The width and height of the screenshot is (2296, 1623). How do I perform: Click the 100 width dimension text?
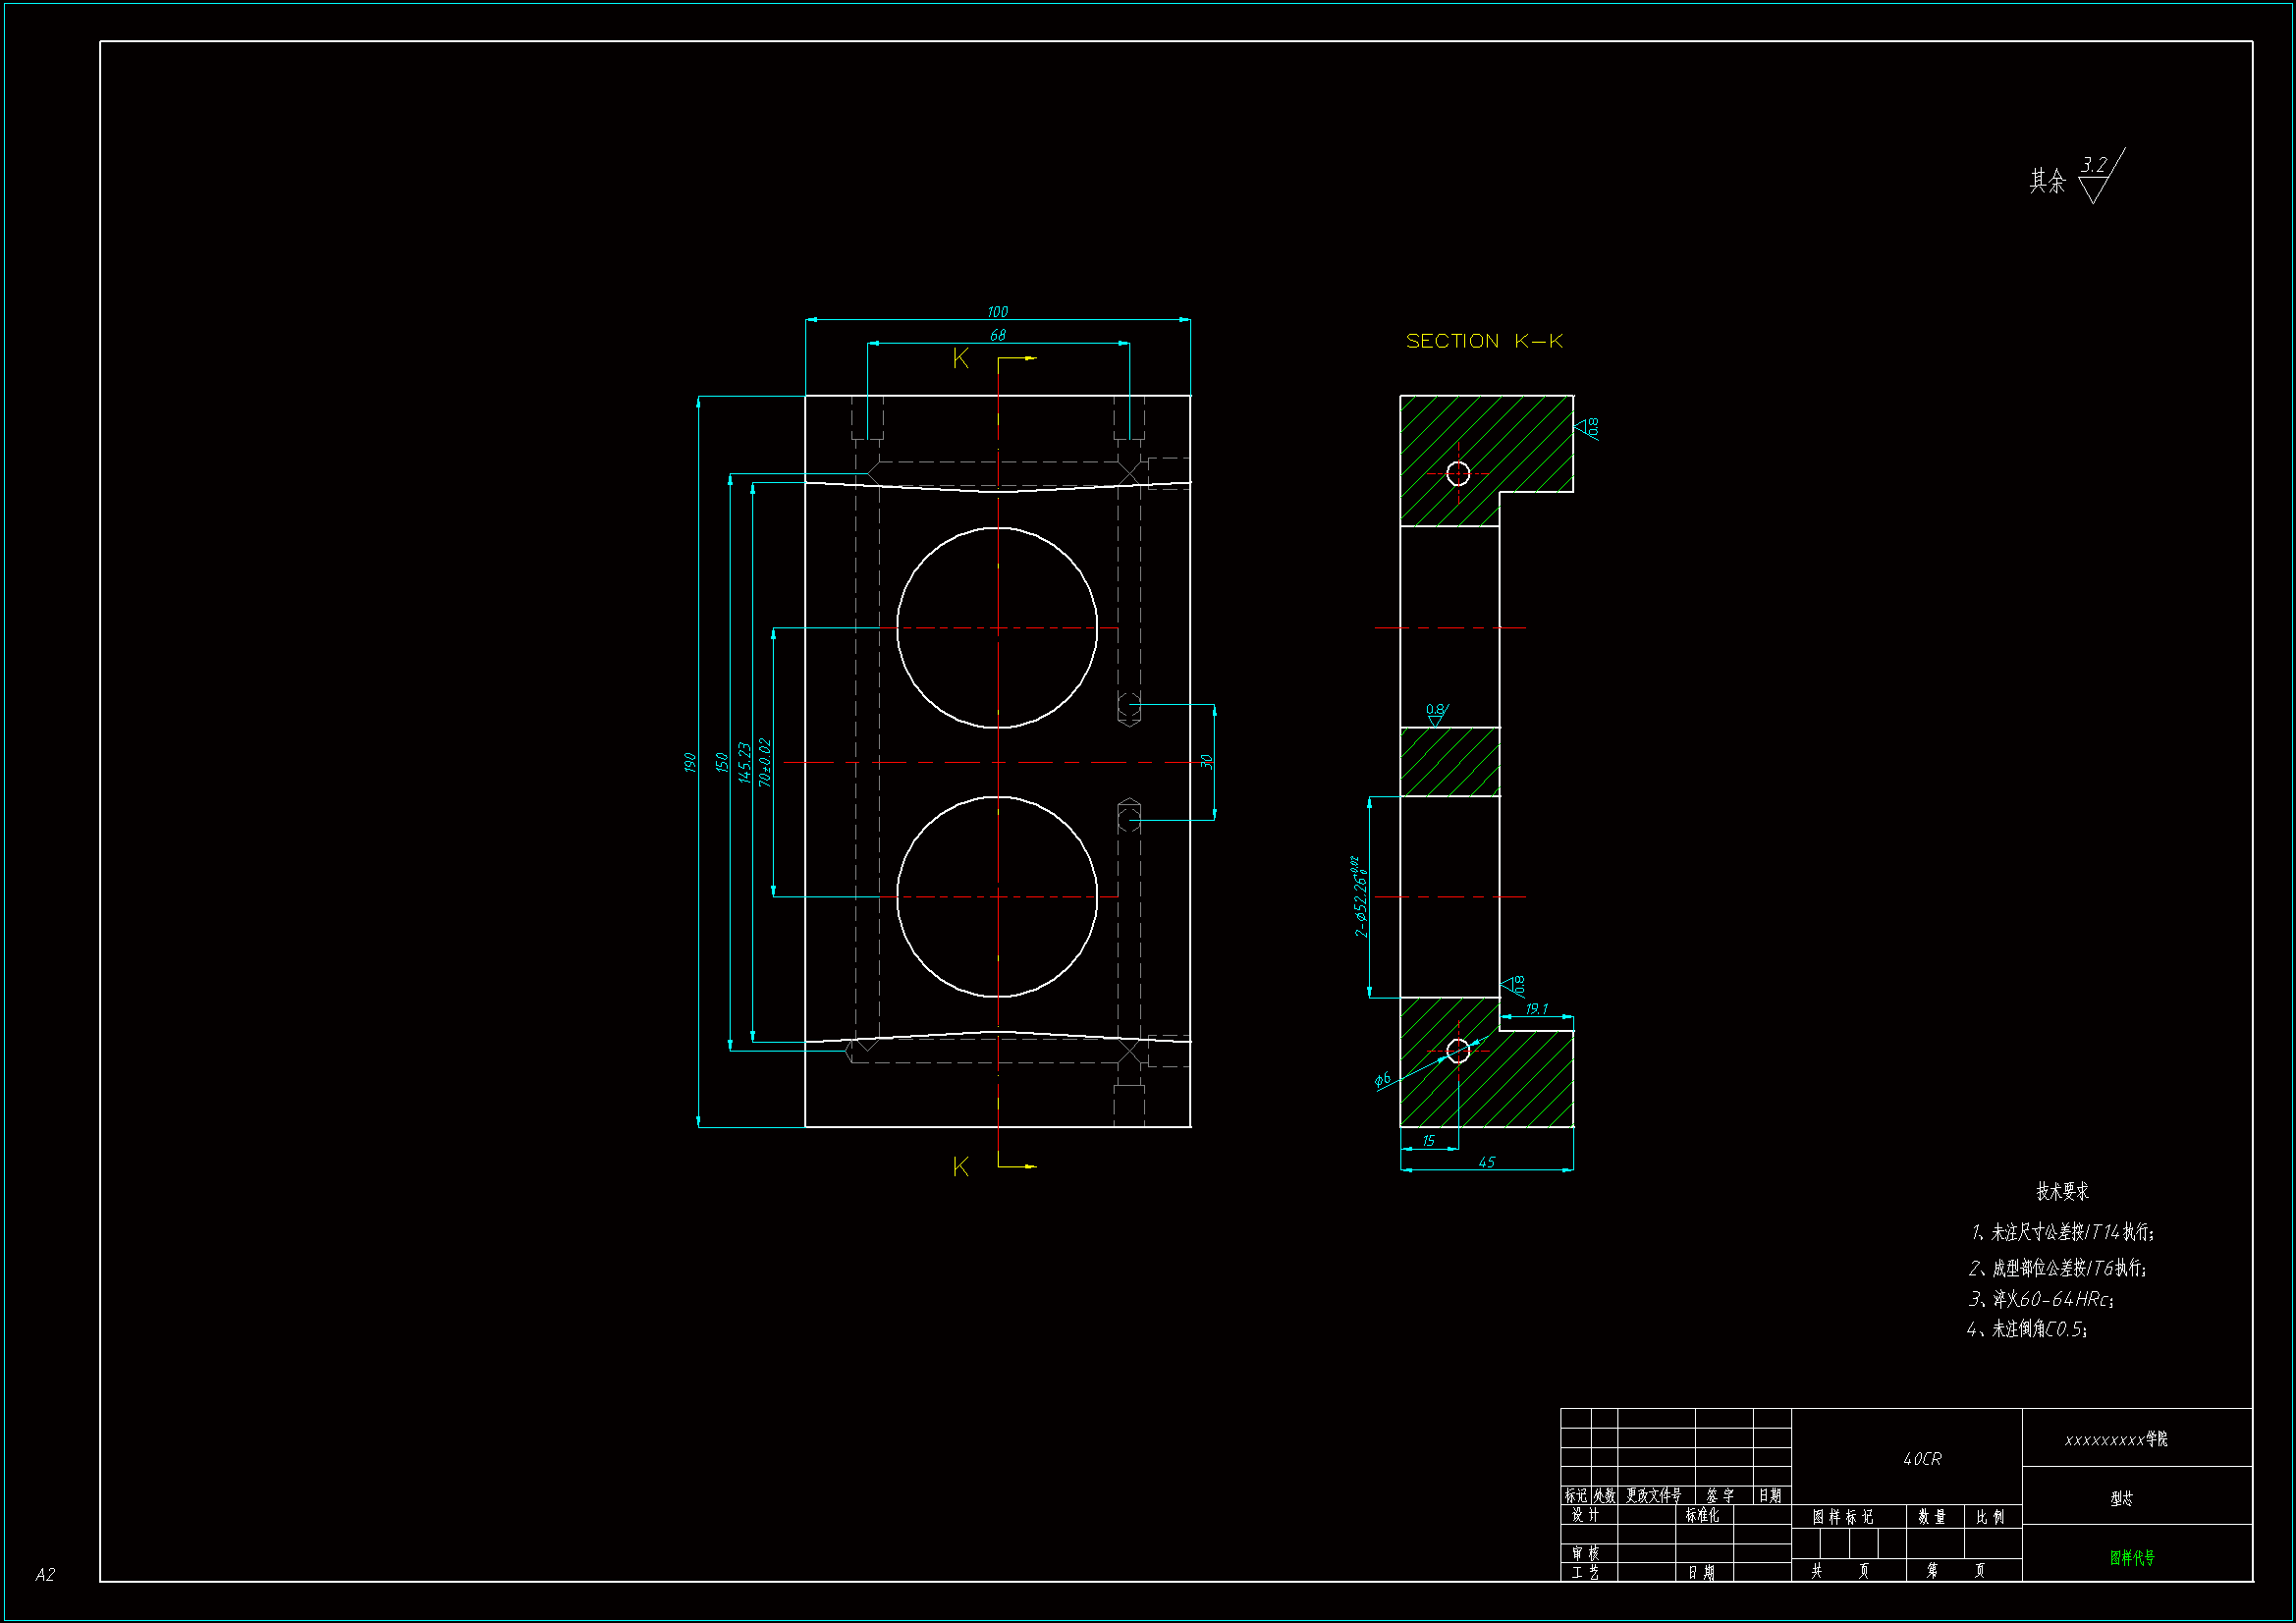[997, 312]
